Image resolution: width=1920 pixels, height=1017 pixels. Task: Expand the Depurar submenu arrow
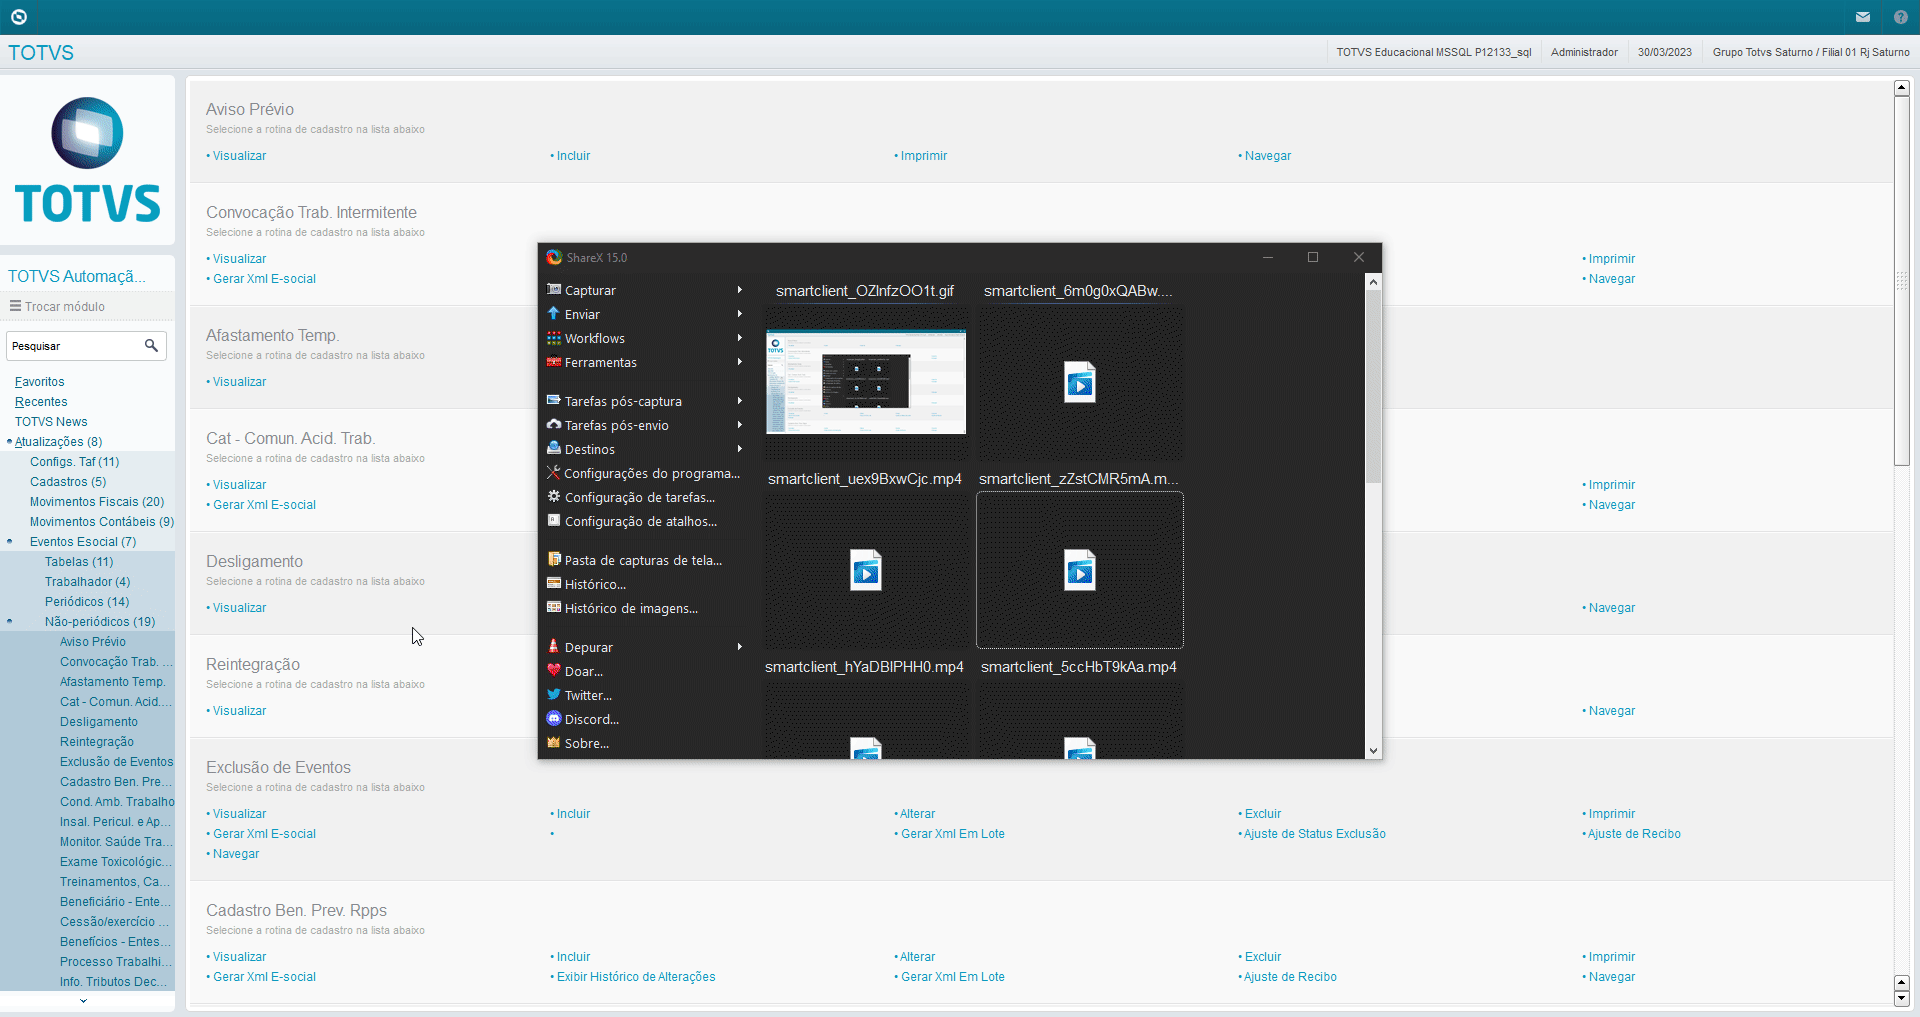tap(740, 647)
